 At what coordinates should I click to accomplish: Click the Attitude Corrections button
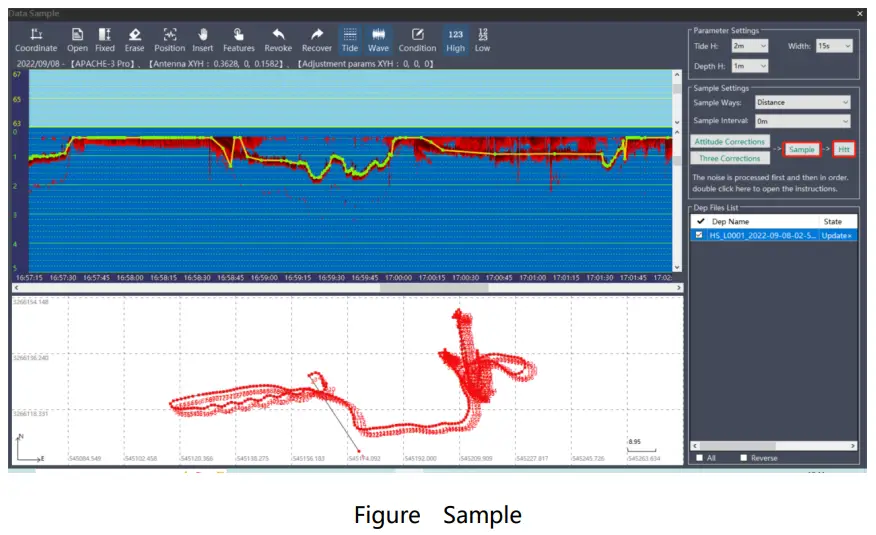(x=730, y=142)
